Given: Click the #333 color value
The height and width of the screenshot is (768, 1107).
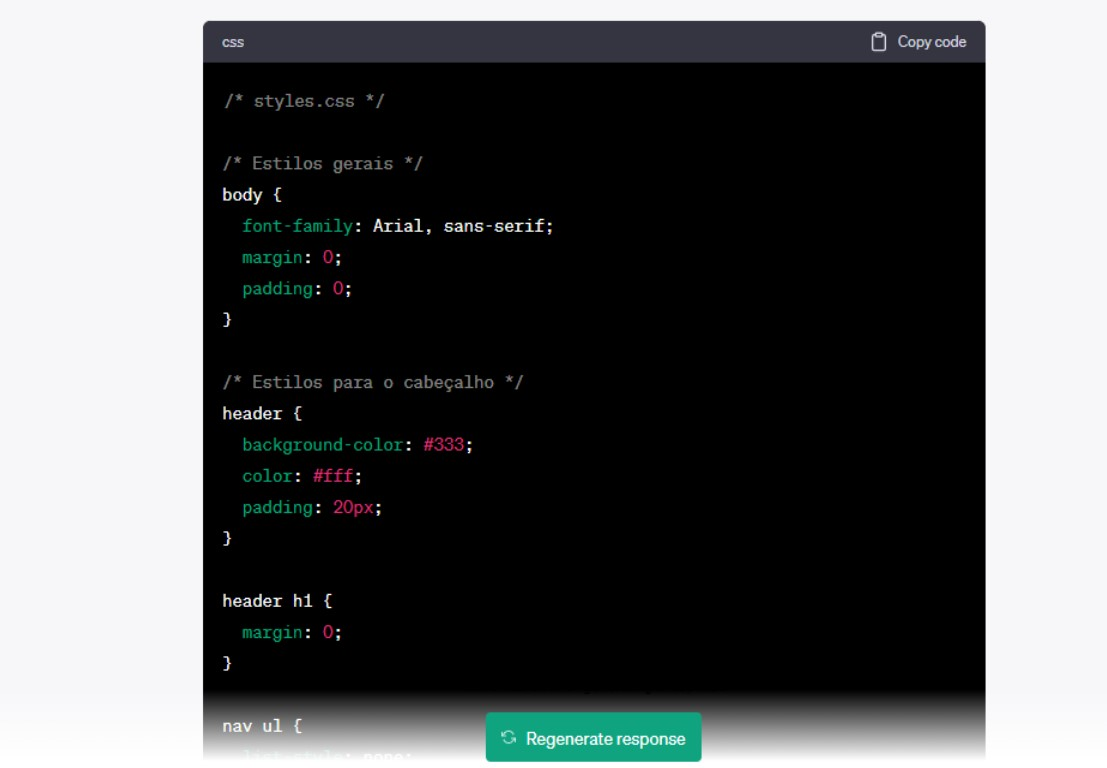Looking at the screenshot, I should coord(443,444).
